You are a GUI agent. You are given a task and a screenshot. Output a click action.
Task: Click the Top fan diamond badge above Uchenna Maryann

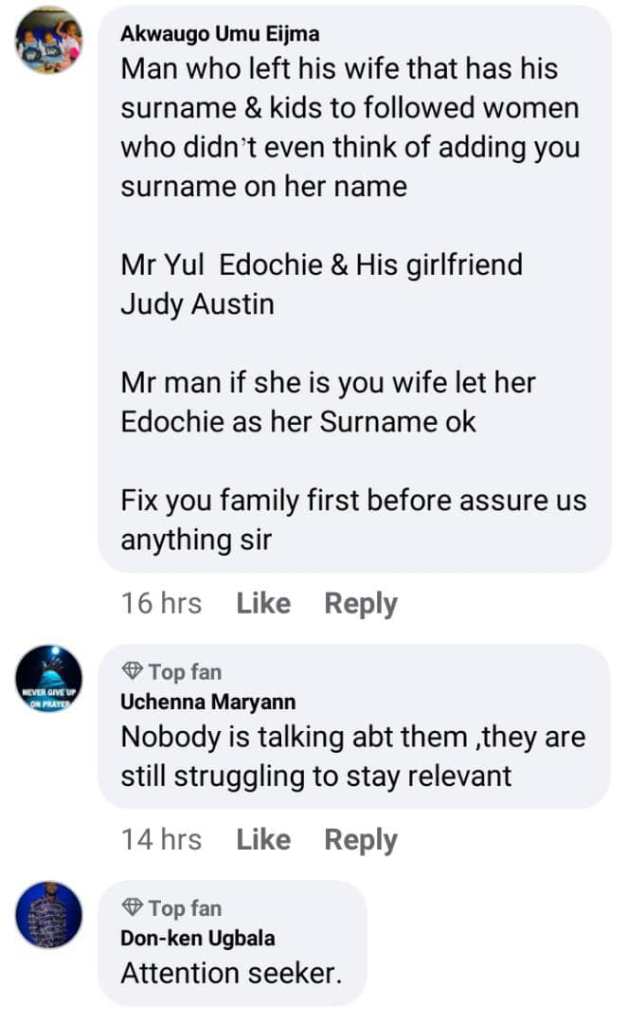132,671
